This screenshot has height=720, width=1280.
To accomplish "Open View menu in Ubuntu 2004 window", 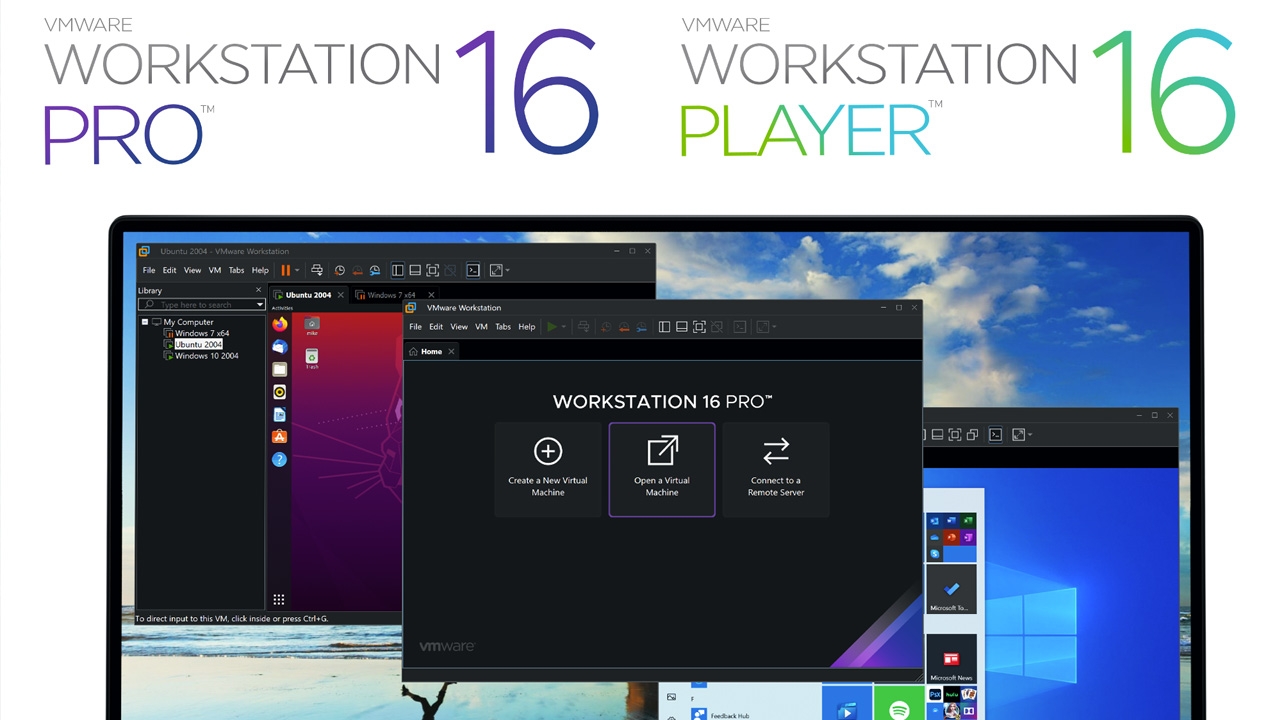I will (192, 270).
